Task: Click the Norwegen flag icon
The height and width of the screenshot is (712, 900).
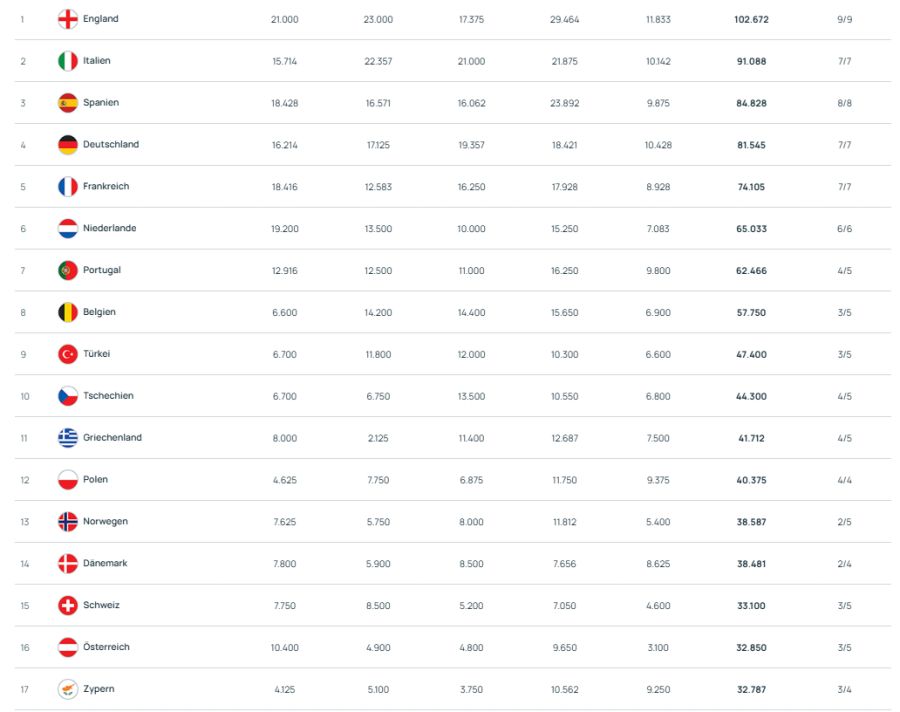Action: [68, 522]
